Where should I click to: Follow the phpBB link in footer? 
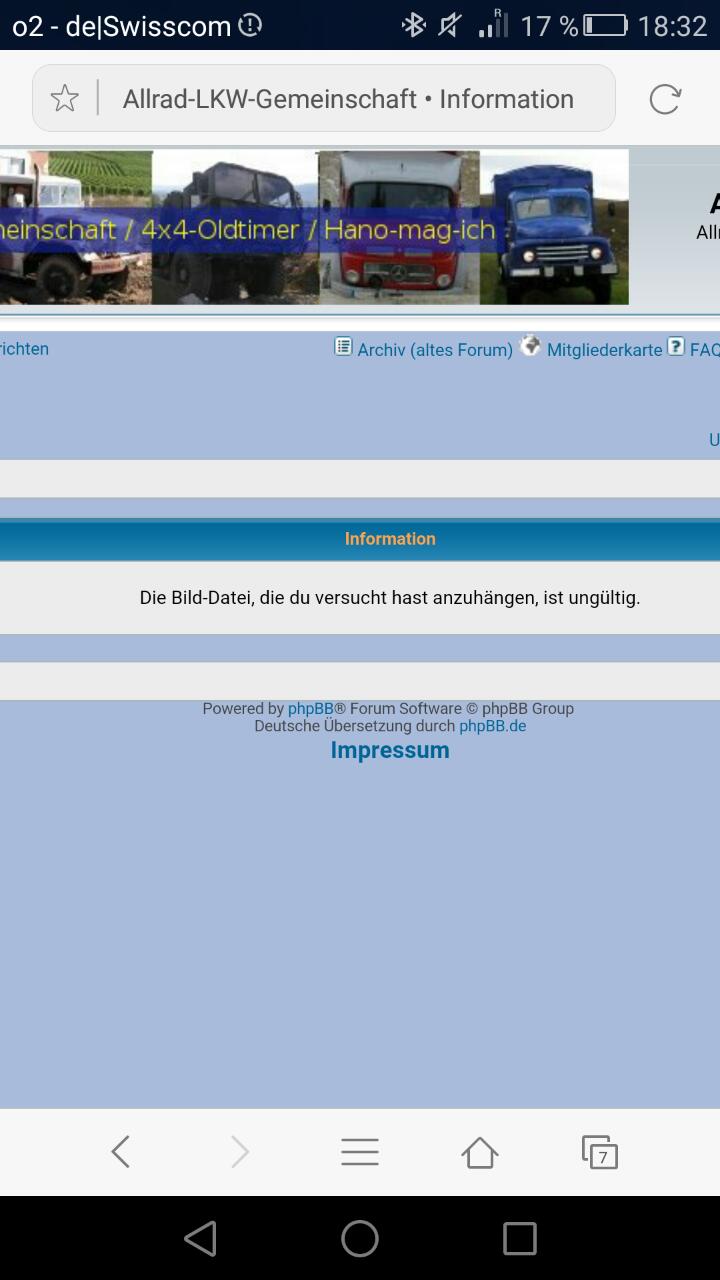coord(310,709)
